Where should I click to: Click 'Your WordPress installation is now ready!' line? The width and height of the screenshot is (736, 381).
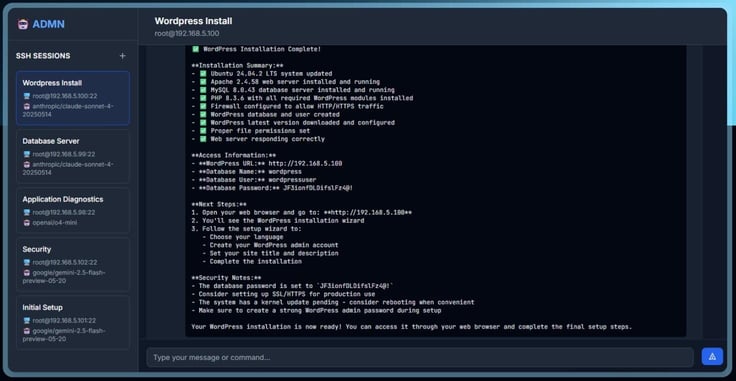coord(412,327)
